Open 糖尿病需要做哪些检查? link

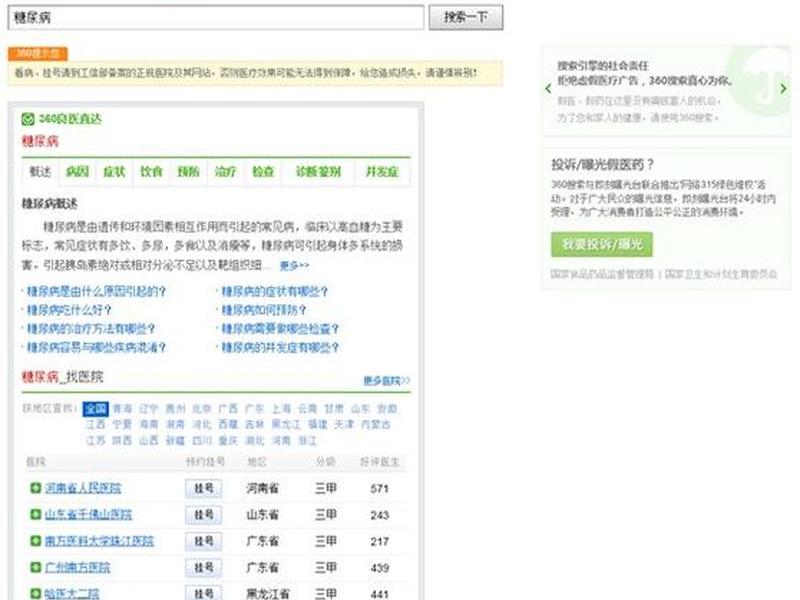[280, 329]
